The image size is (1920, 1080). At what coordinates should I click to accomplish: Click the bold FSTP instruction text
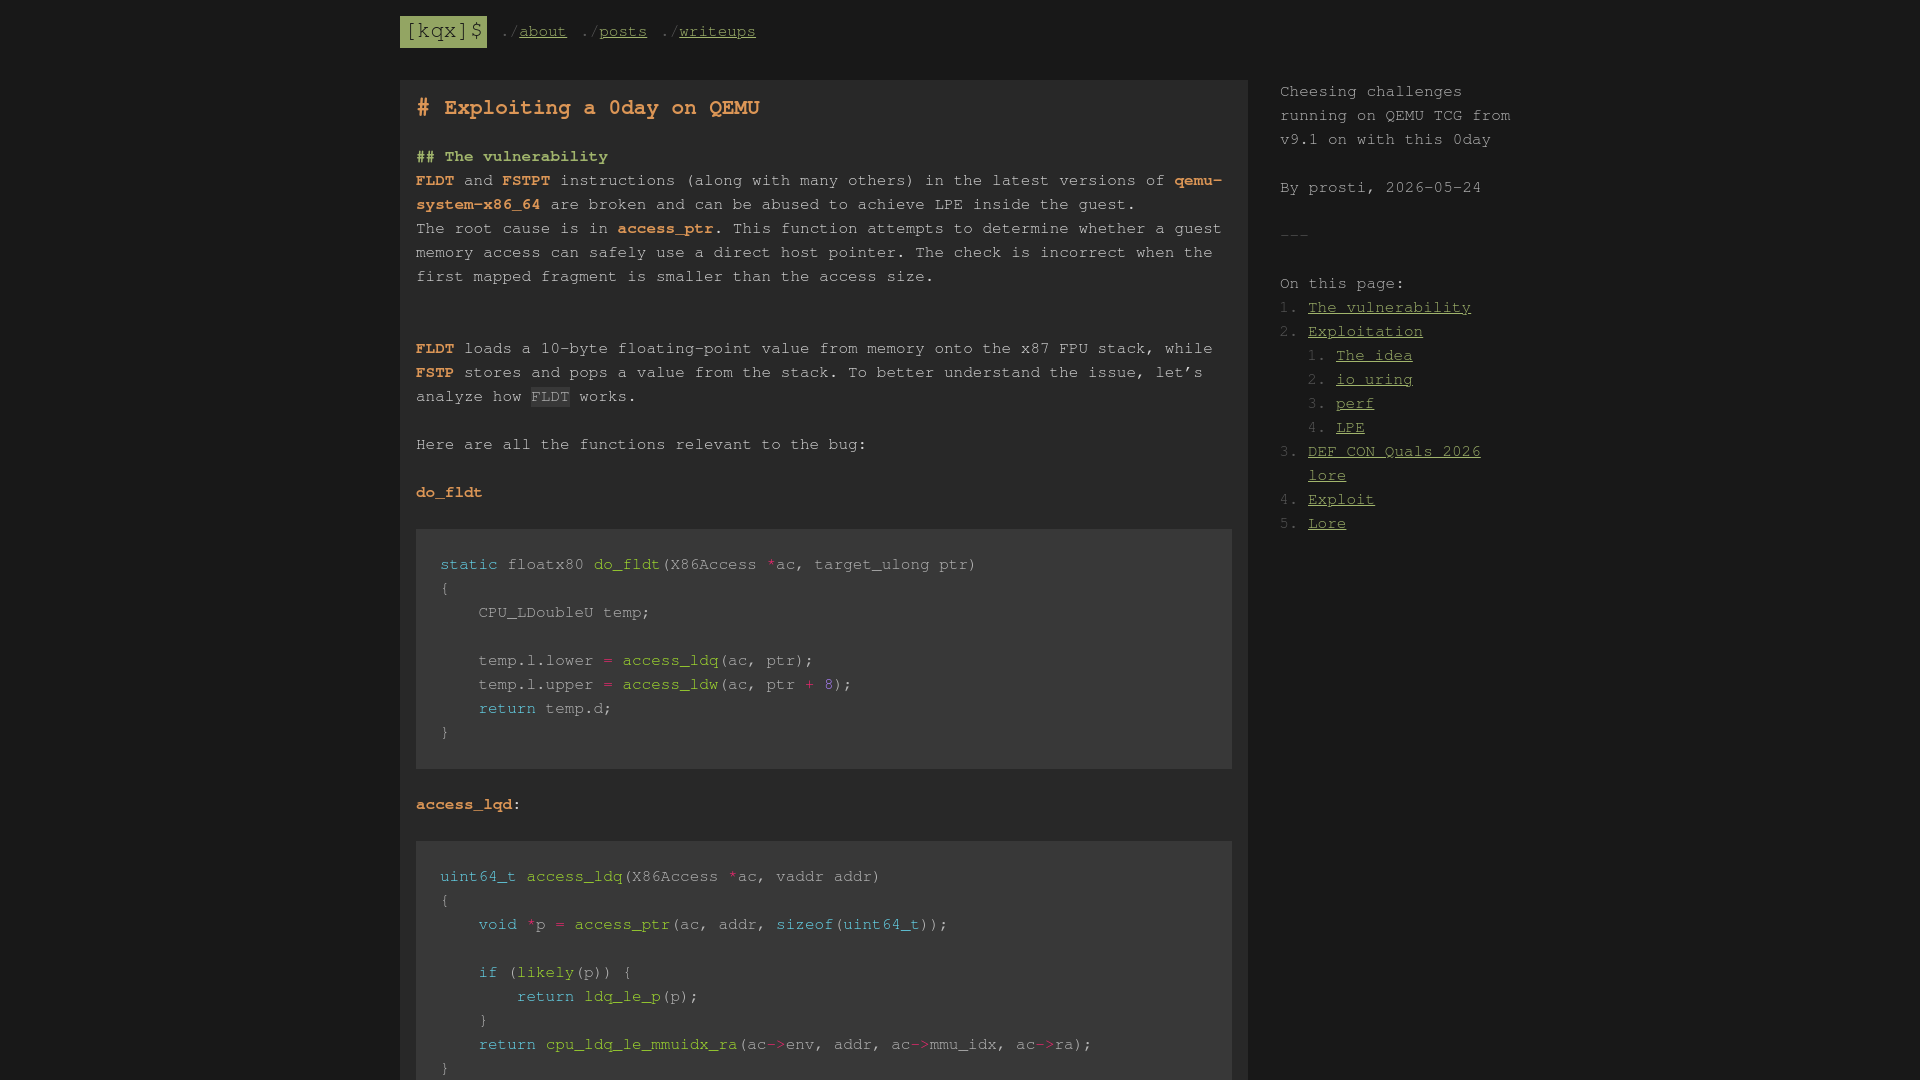pos(435,373)
